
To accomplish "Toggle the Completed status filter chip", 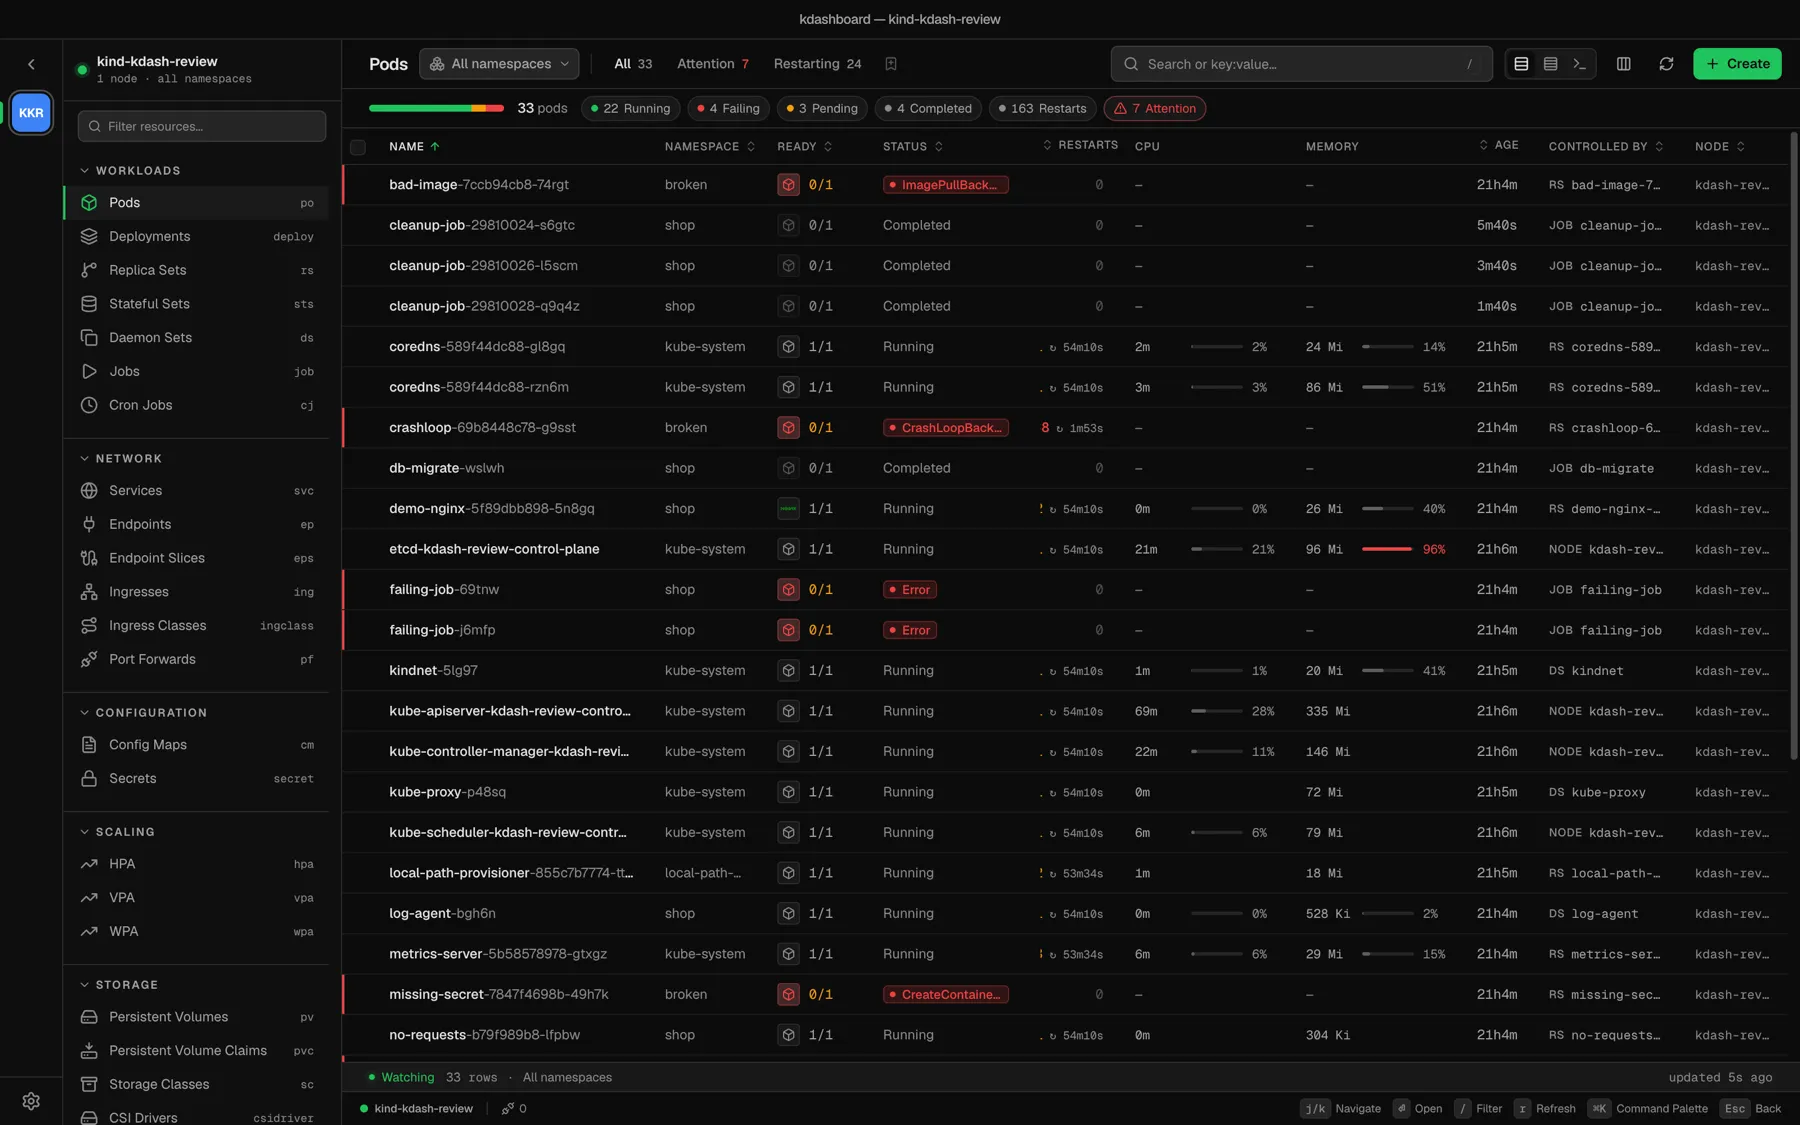I will (x=928, y=109).
